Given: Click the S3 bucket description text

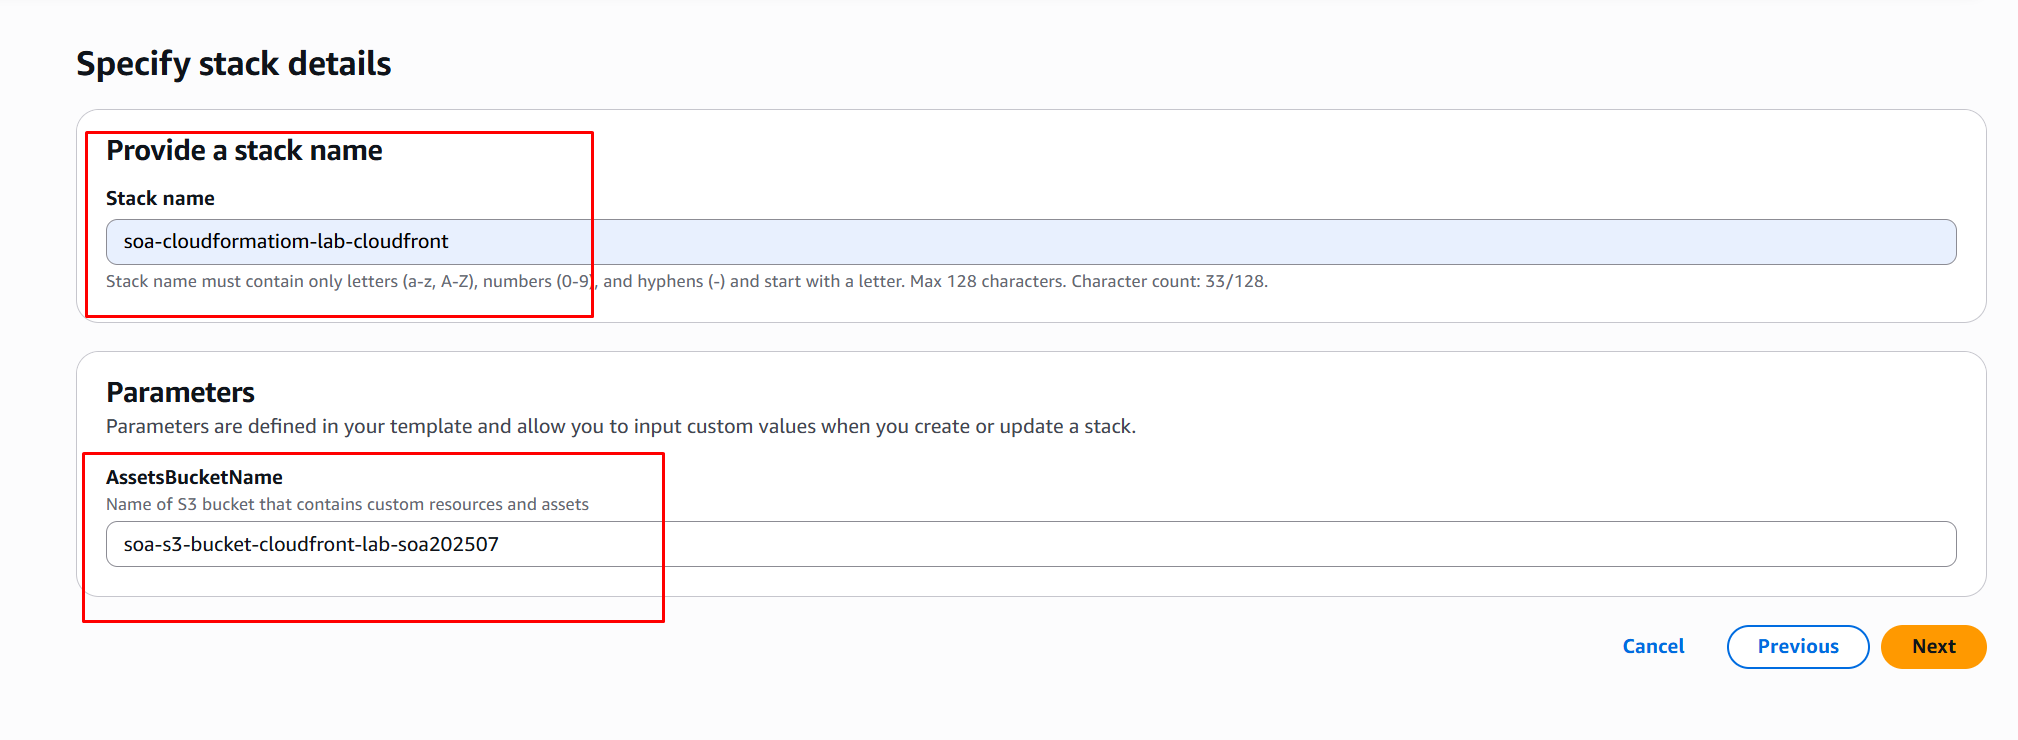Looking at the screenshot, I should click(347, 505).
